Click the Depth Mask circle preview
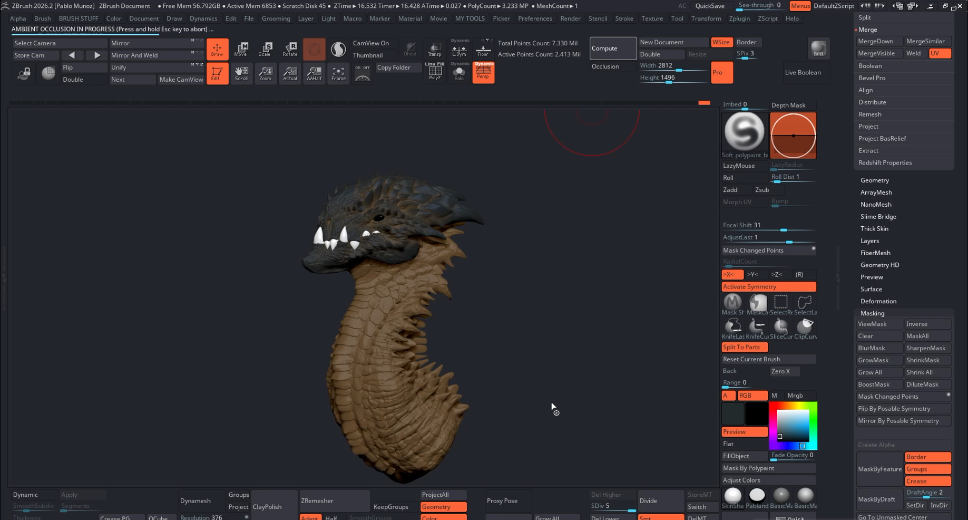The height and width of the screenshot is (520, 968). point(793,135)
